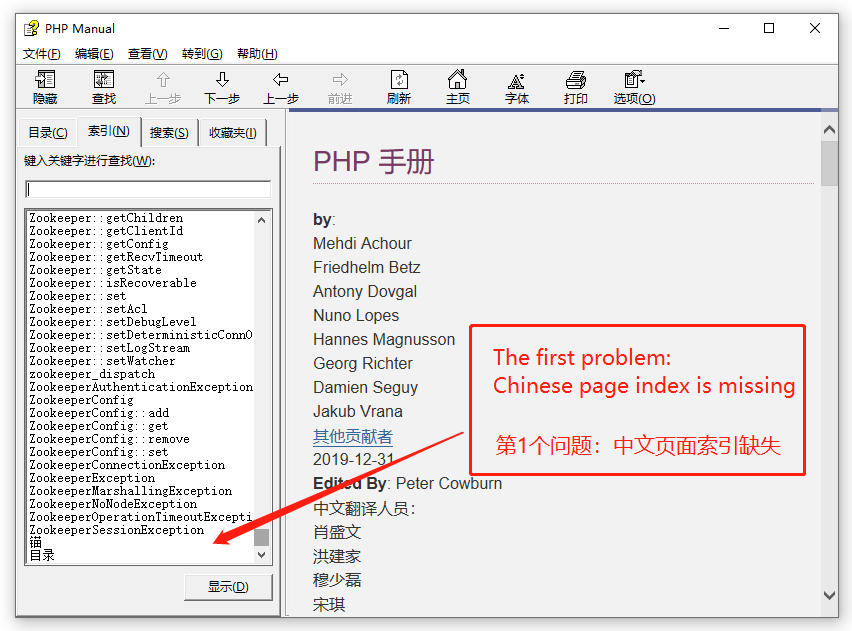This screenshot has height=631, width=852.
Task: Open the 帮助(H) menu
Action: coord(257,54)
